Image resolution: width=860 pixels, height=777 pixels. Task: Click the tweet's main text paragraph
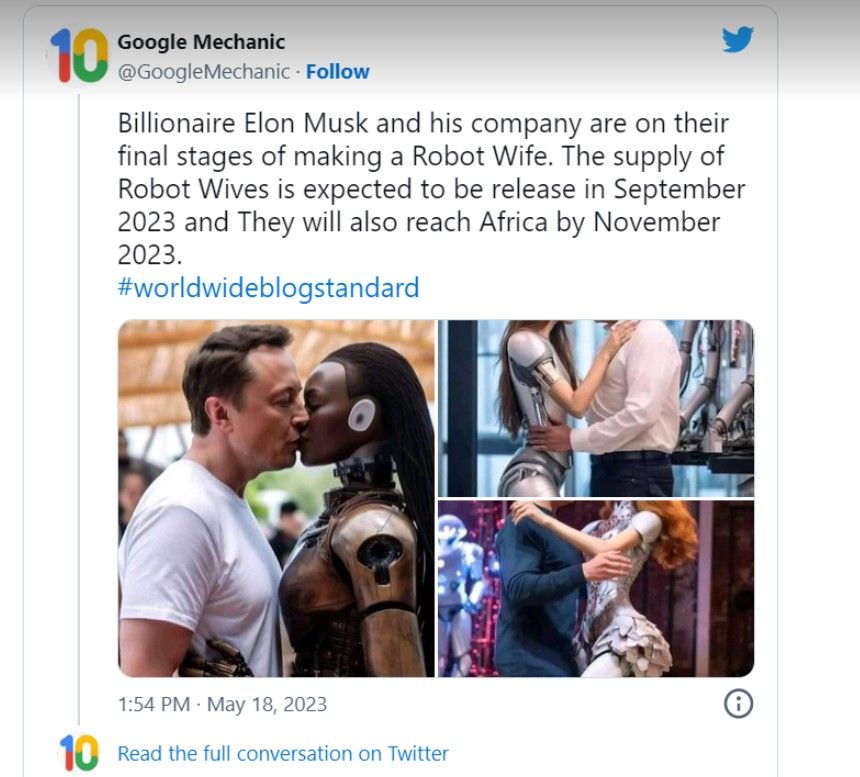click(x=431, y=189)
